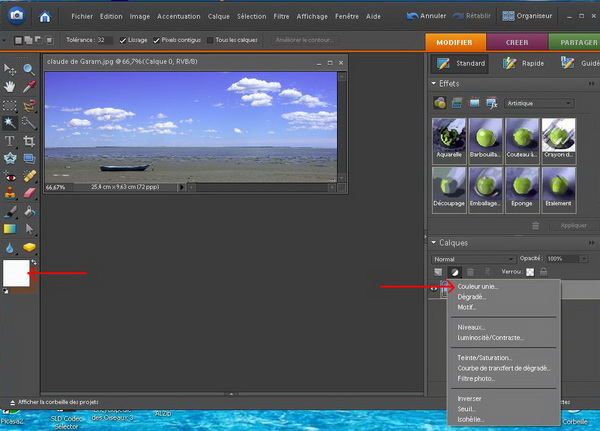Open the Organiseur button

[x=528, y=16]
